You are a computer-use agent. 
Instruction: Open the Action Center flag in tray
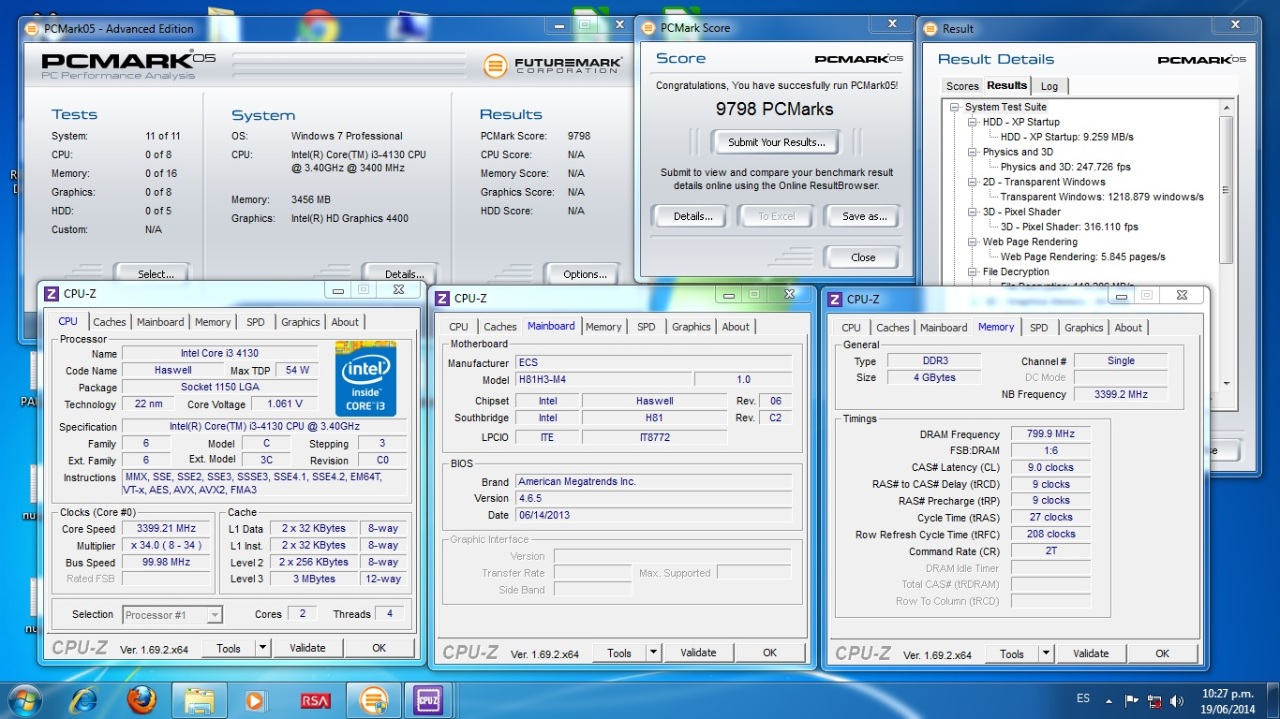pyautogui.click(x=1132, y=700)
